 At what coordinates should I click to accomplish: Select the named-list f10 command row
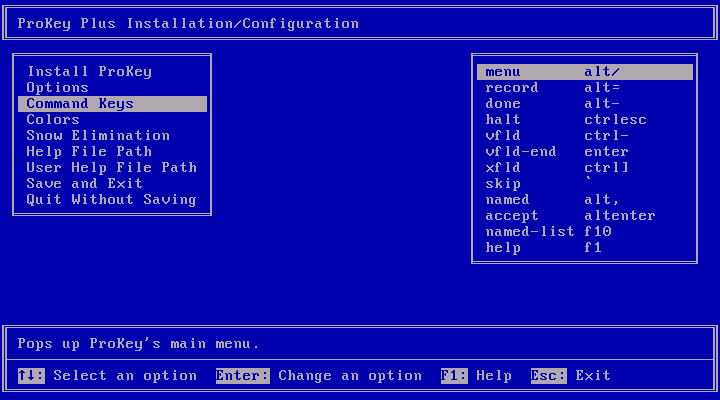585,232
